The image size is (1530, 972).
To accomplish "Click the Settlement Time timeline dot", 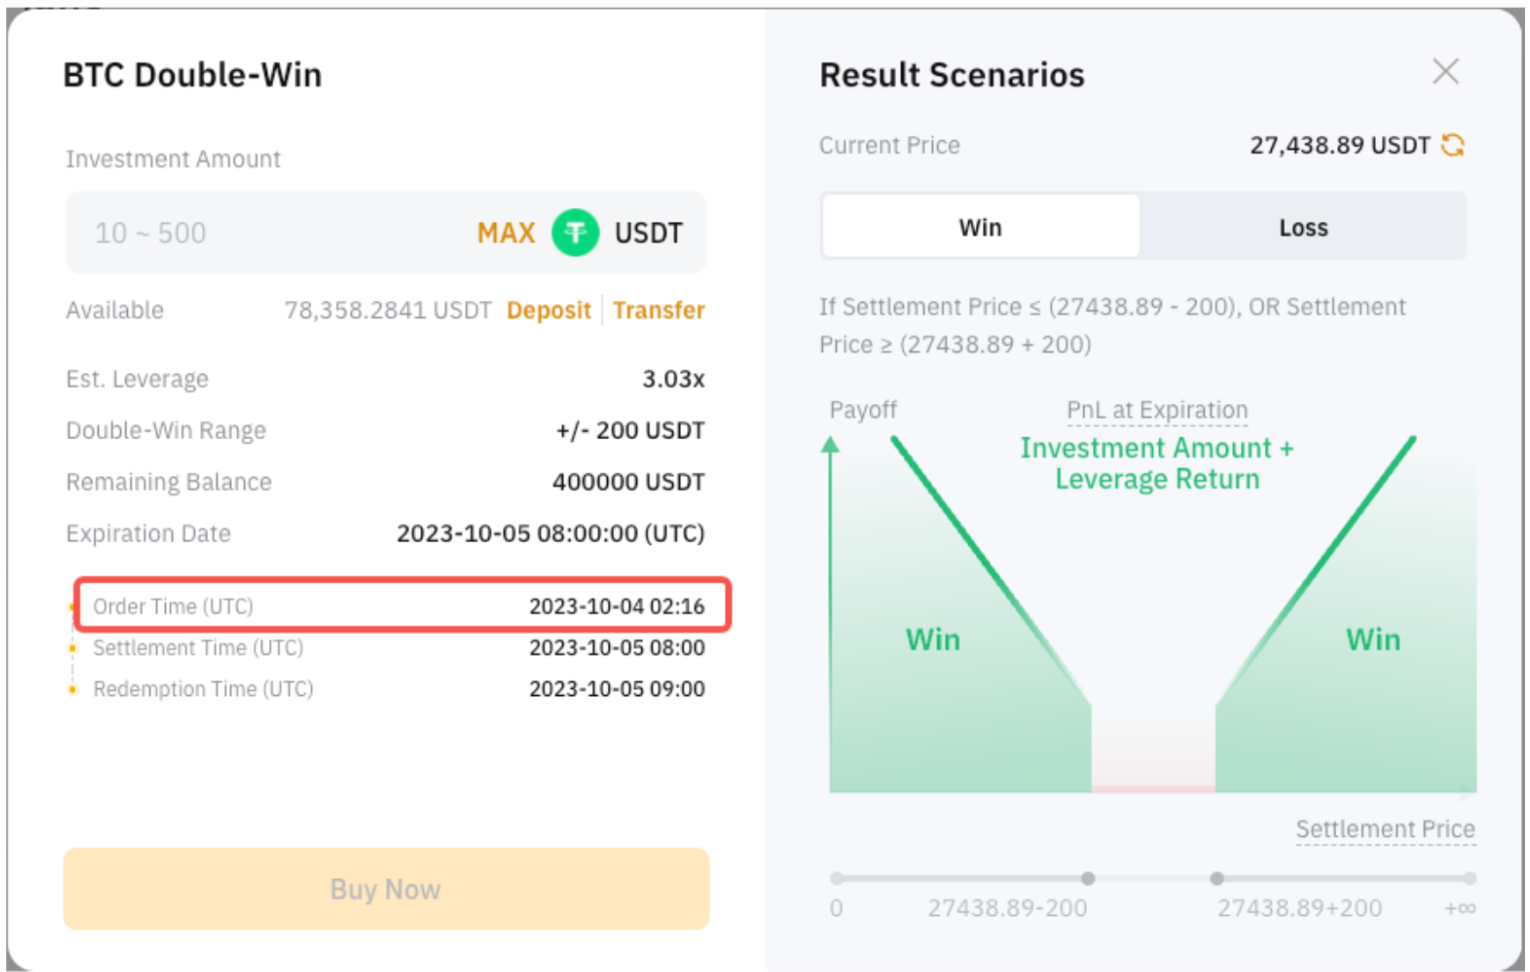I will [72, 648].
